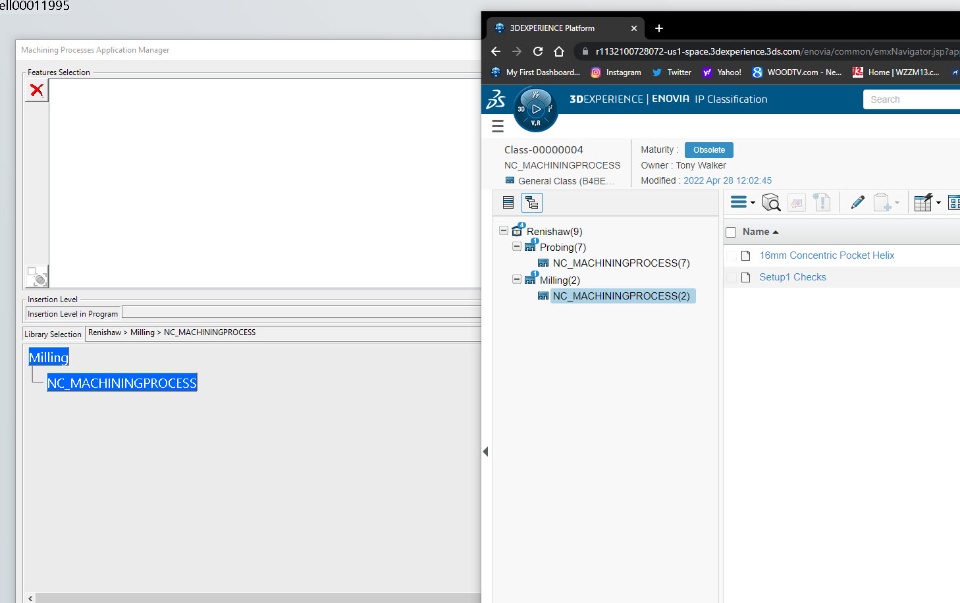This screenshot has height=603, width=960.
Task: Open the add-document dropdown in toolbar
Action: pos(886,203)
